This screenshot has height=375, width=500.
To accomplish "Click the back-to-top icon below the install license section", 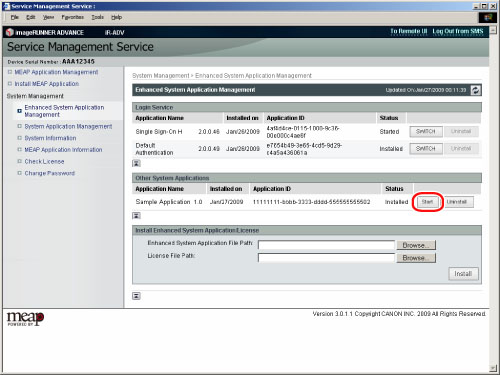I will [x=136, y=296].
